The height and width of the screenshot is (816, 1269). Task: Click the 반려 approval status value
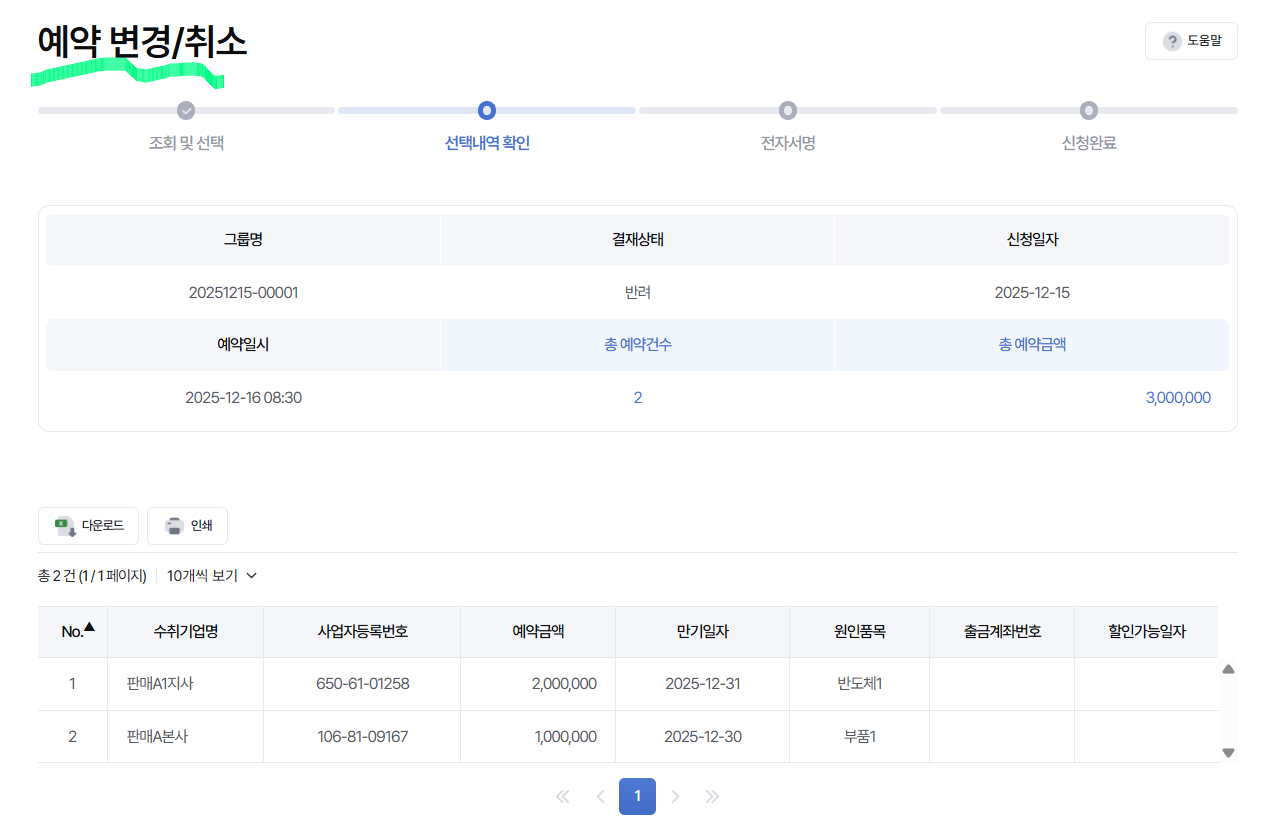tap(637, 293)
